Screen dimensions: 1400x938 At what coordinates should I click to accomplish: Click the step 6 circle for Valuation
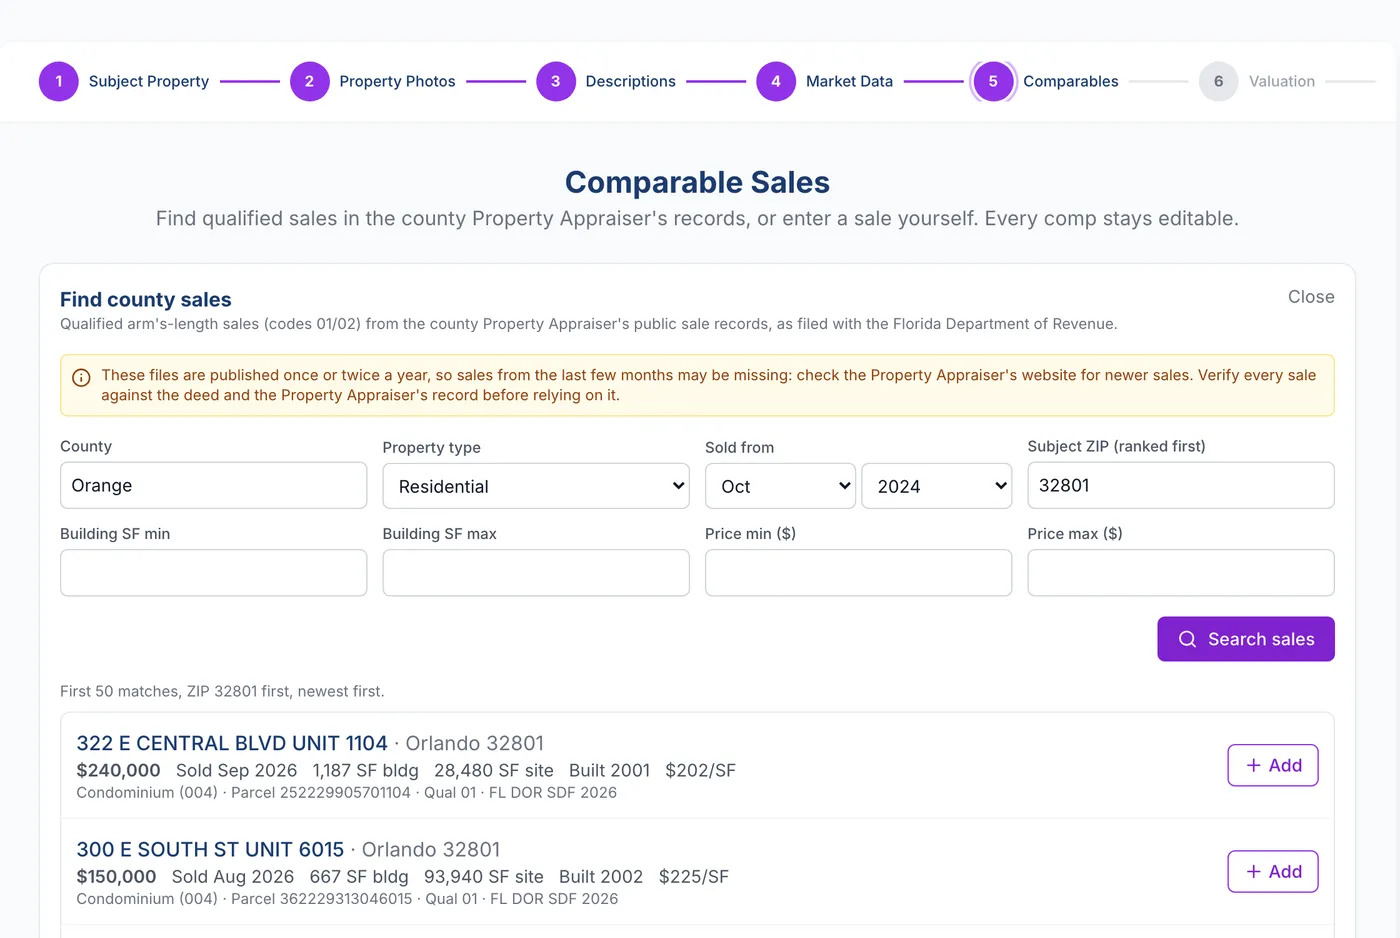[x=1218, y=81]
